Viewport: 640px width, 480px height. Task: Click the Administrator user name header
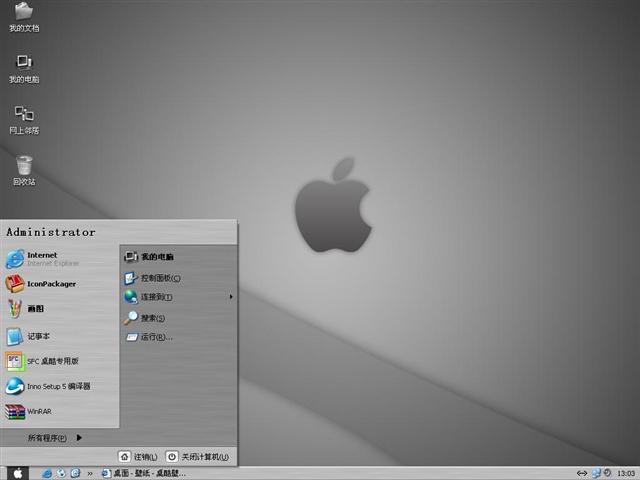[x=51, y=232]
